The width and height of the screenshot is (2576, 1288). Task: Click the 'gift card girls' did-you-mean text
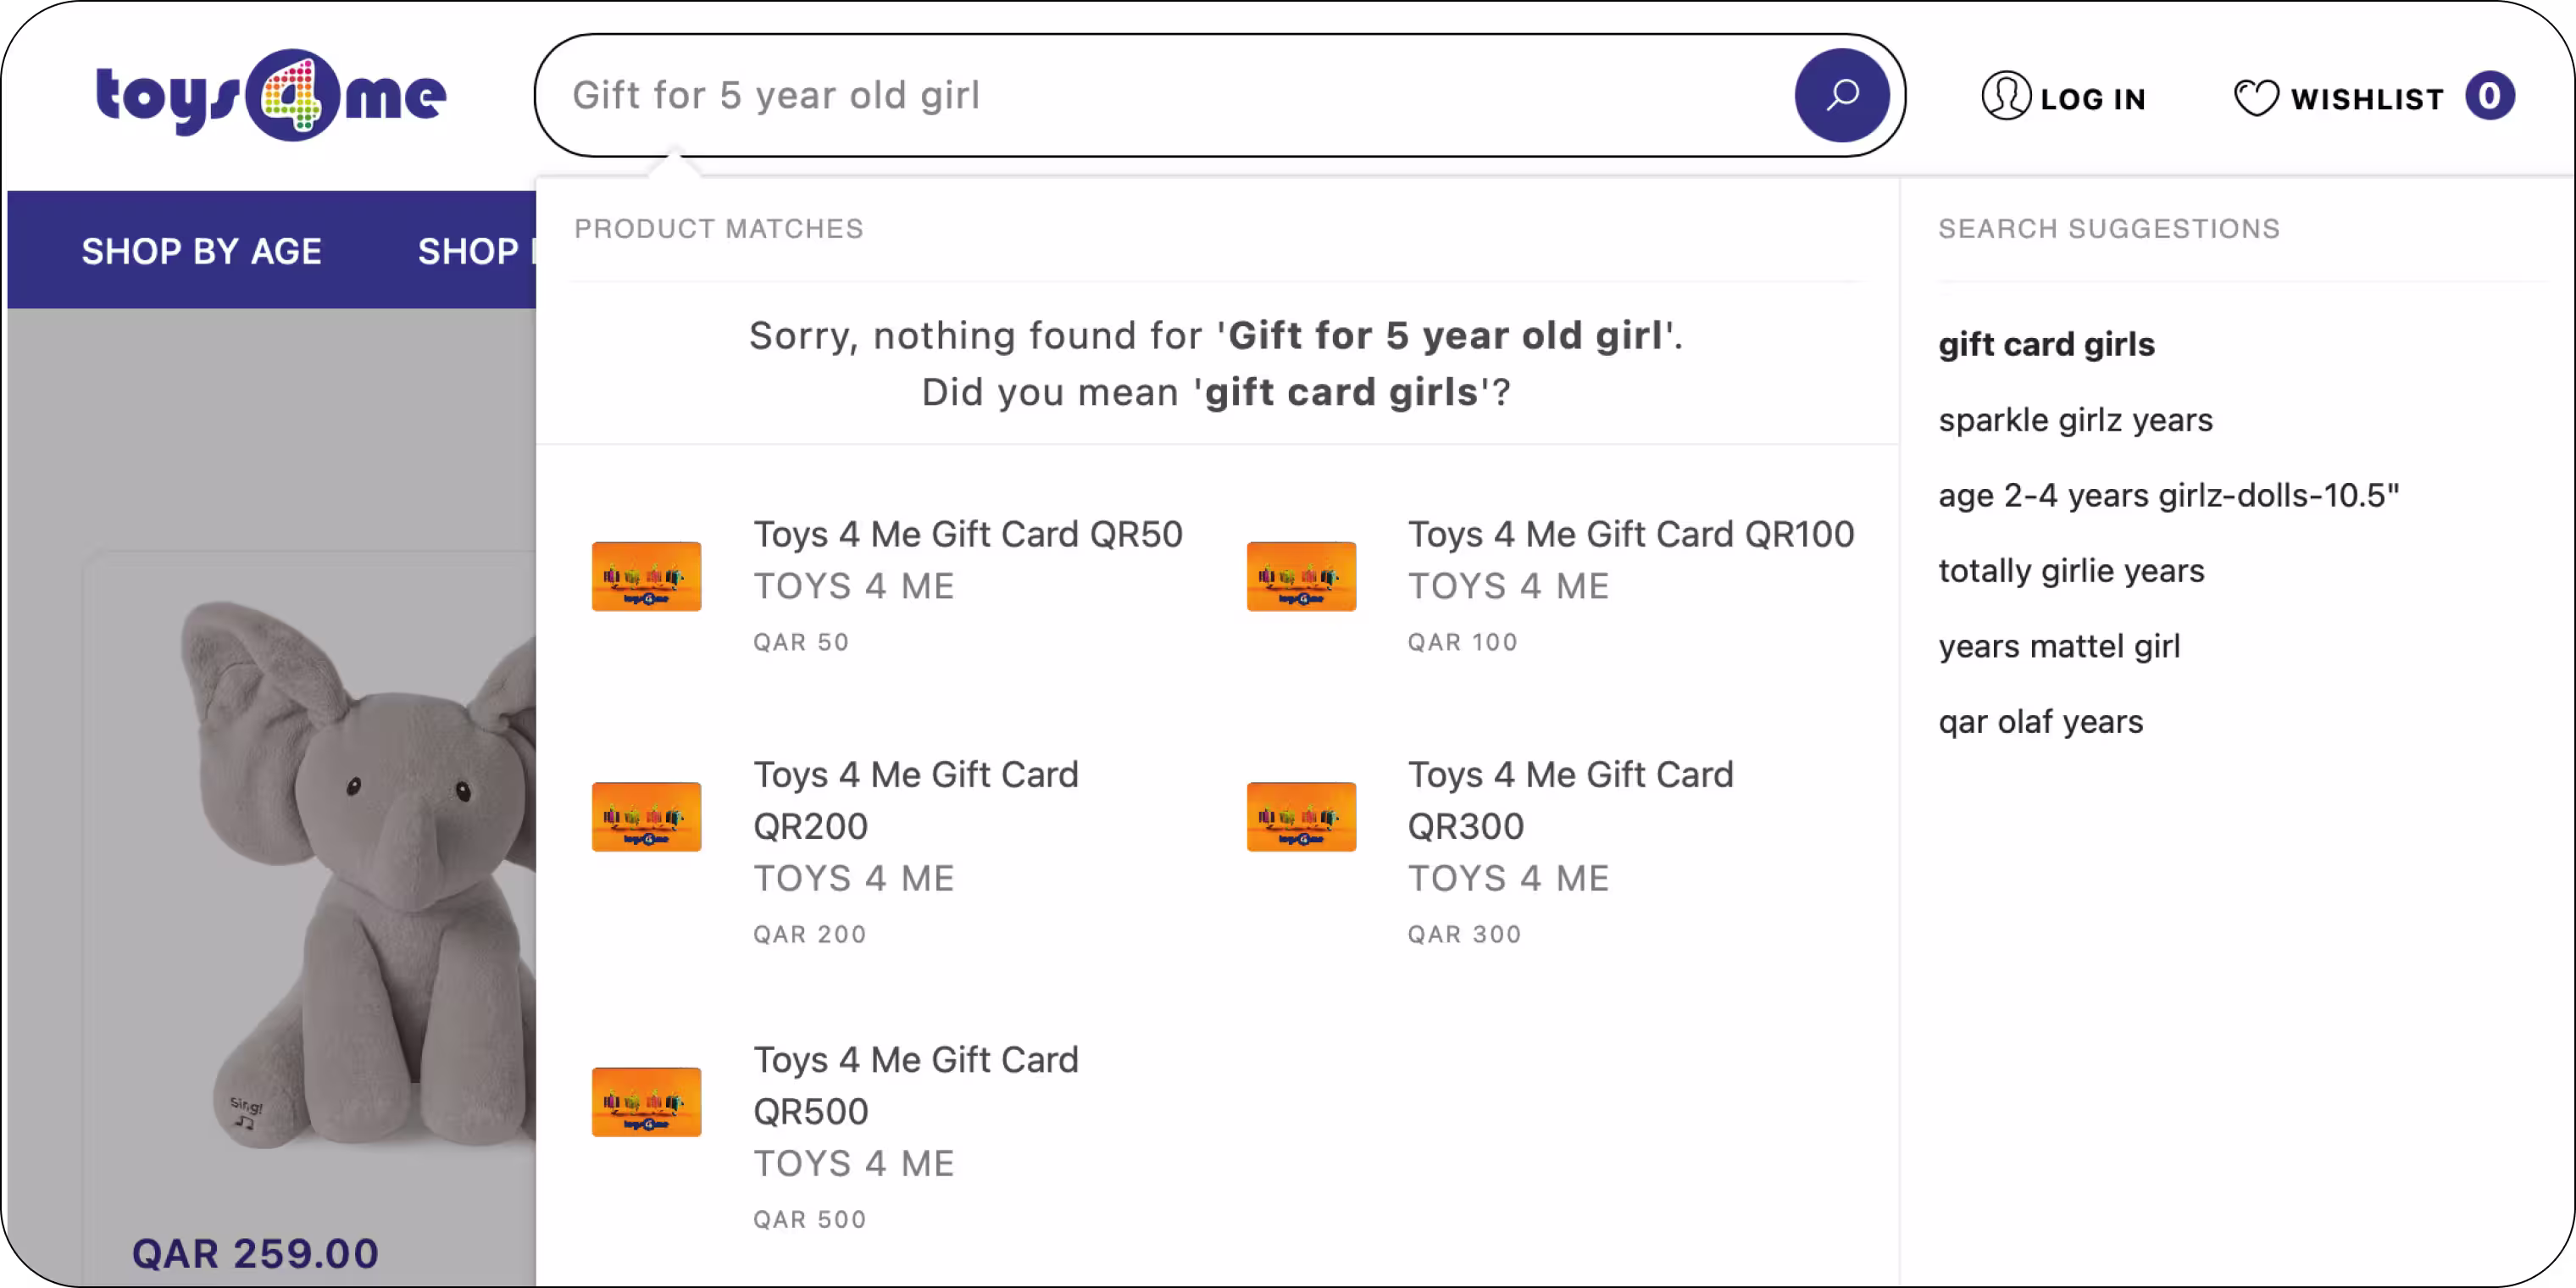coord(1341,392)
